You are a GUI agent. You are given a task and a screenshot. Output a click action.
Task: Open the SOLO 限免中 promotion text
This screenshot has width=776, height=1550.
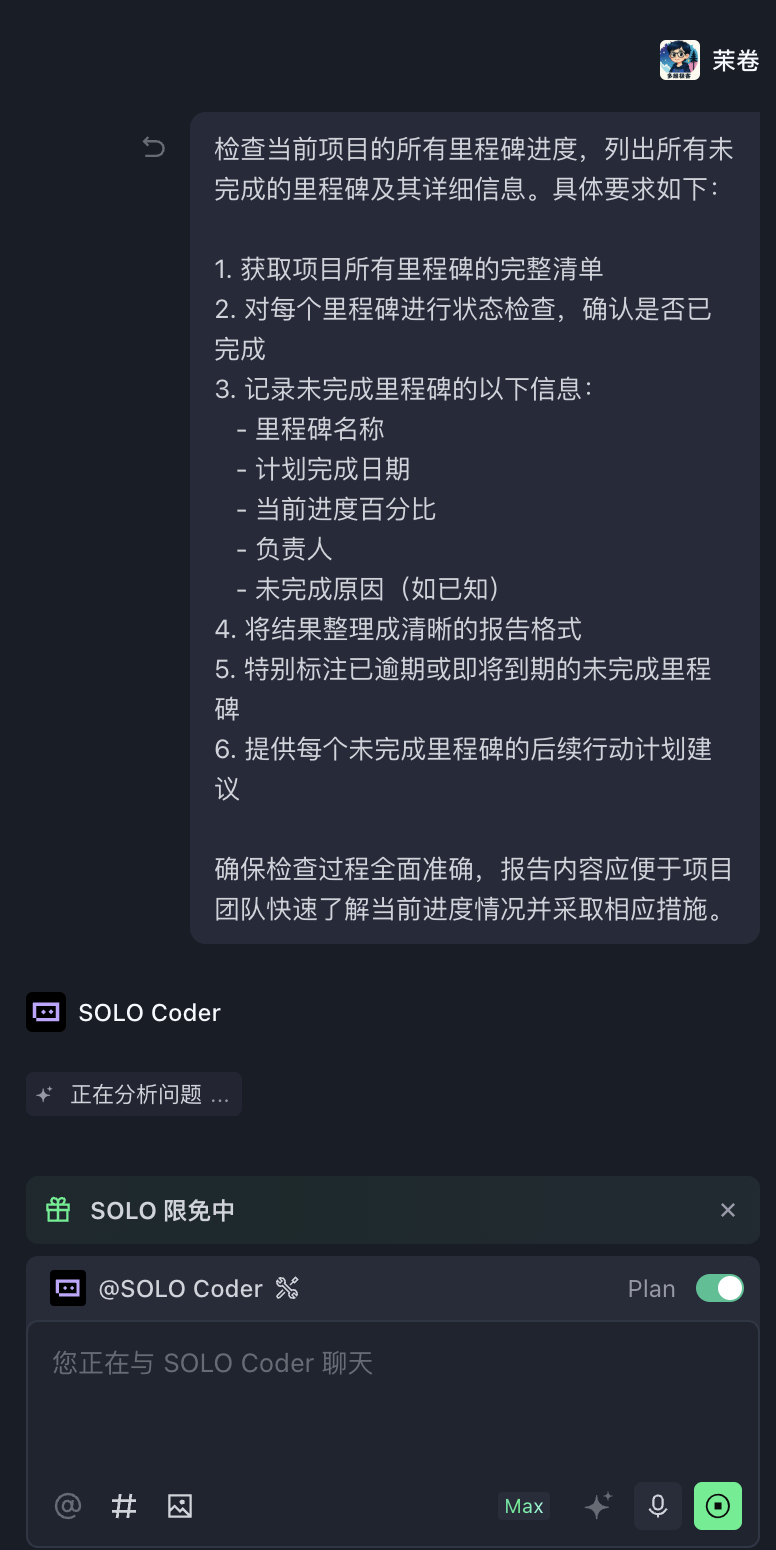pyautogui.click(x=162, y=1210)
